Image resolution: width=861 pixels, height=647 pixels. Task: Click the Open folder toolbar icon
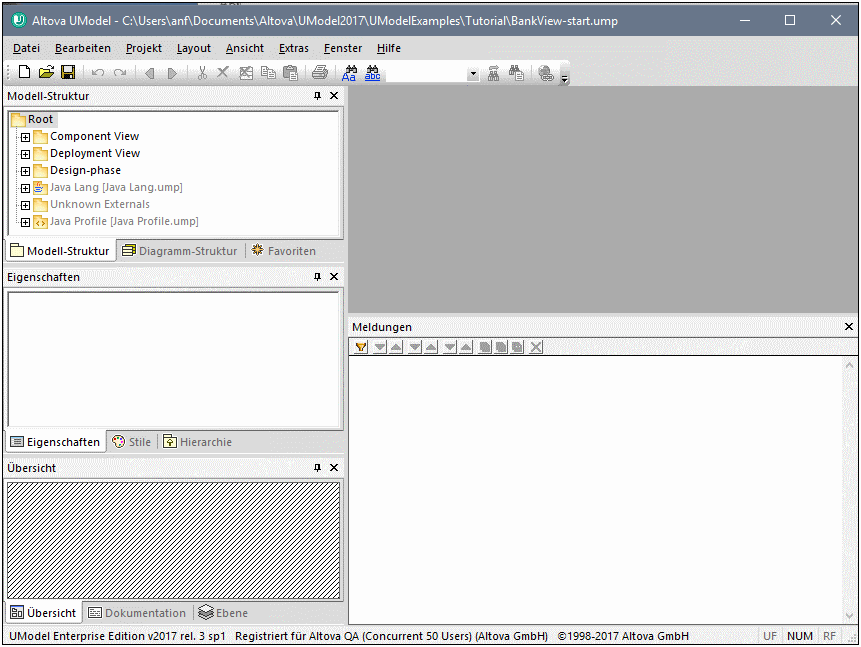[46, 73]
